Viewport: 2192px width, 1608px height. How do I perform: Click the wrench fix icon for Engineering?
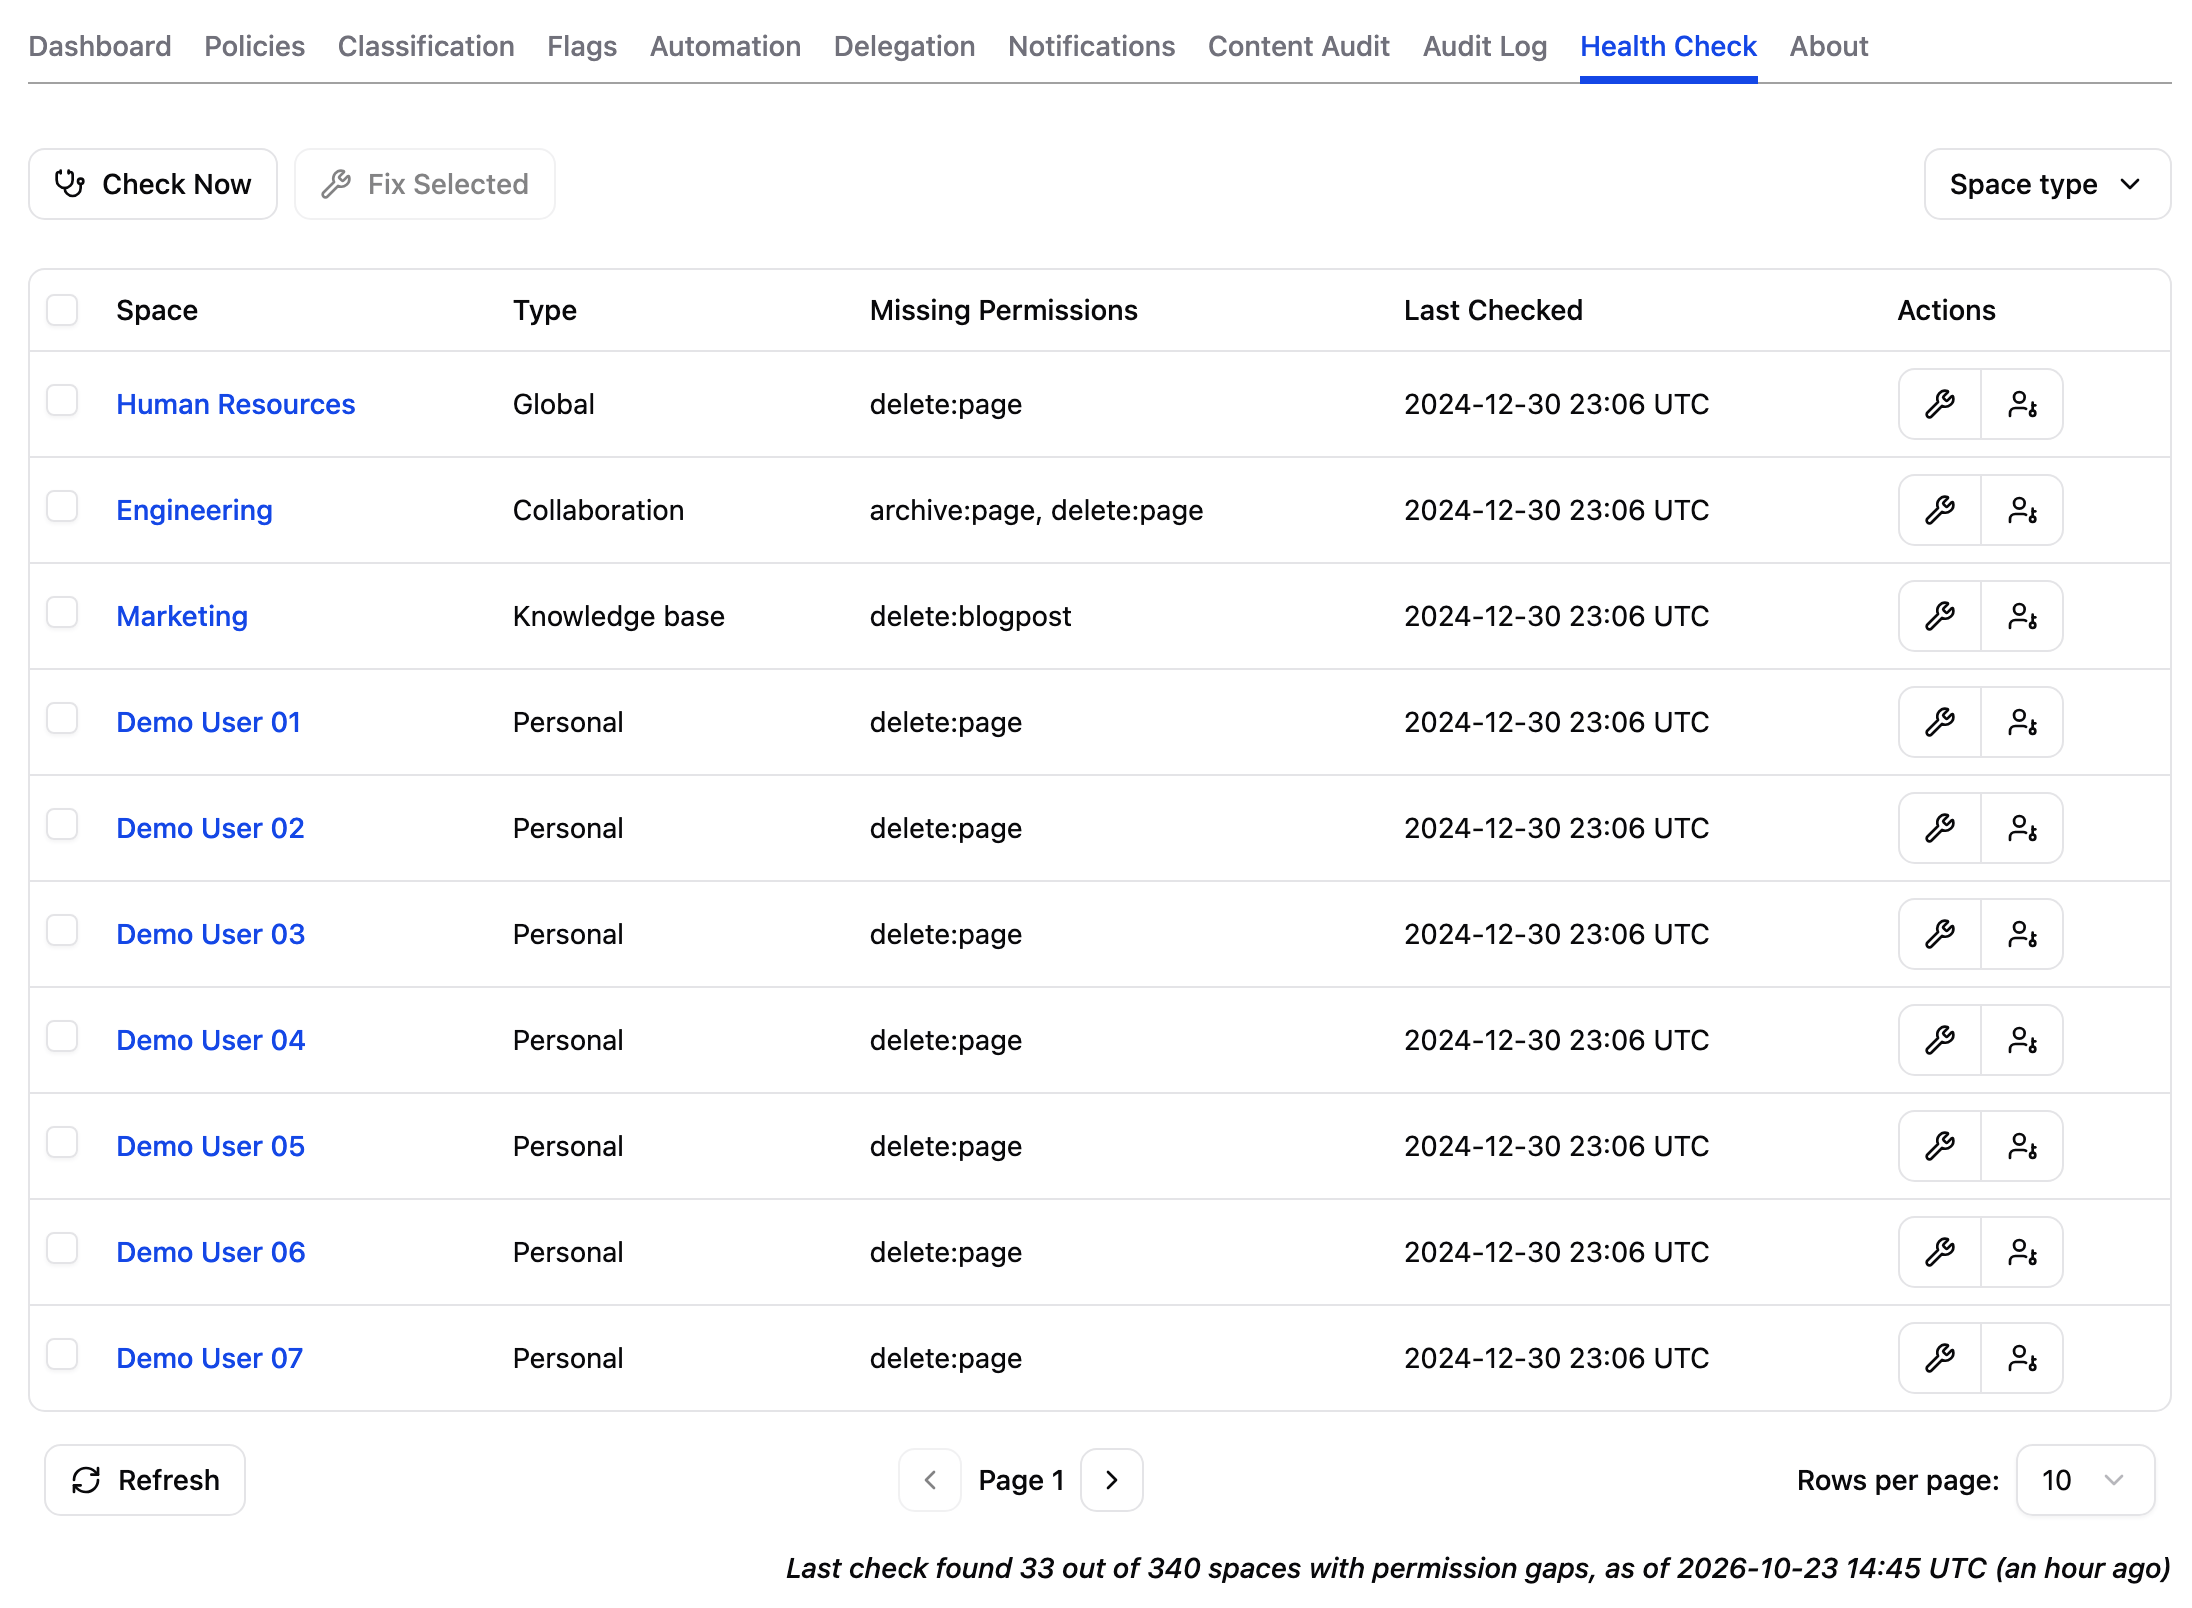pyautogui.click(x=1940, y=510)
